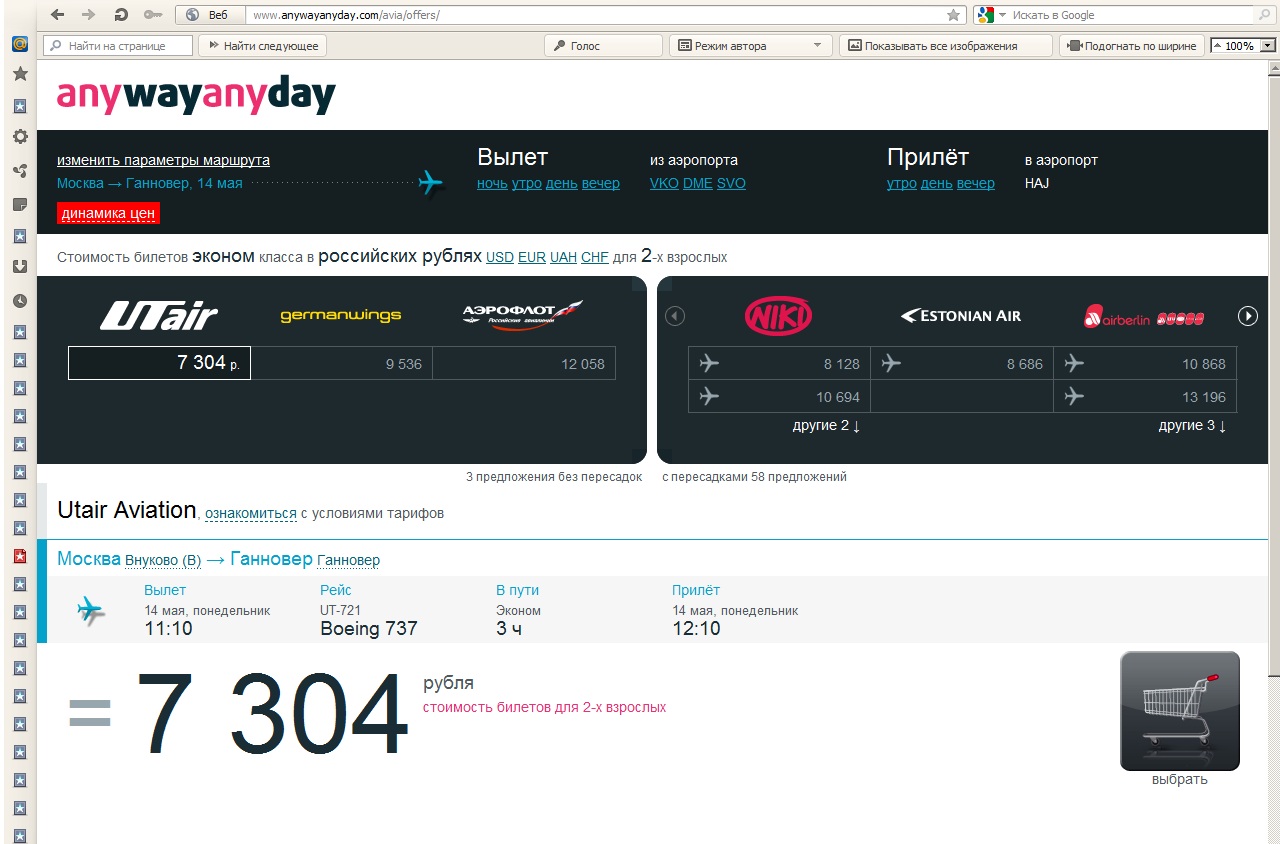
Task: Open the bookmarks star panel in sidebar
Action: coord(19,74)
